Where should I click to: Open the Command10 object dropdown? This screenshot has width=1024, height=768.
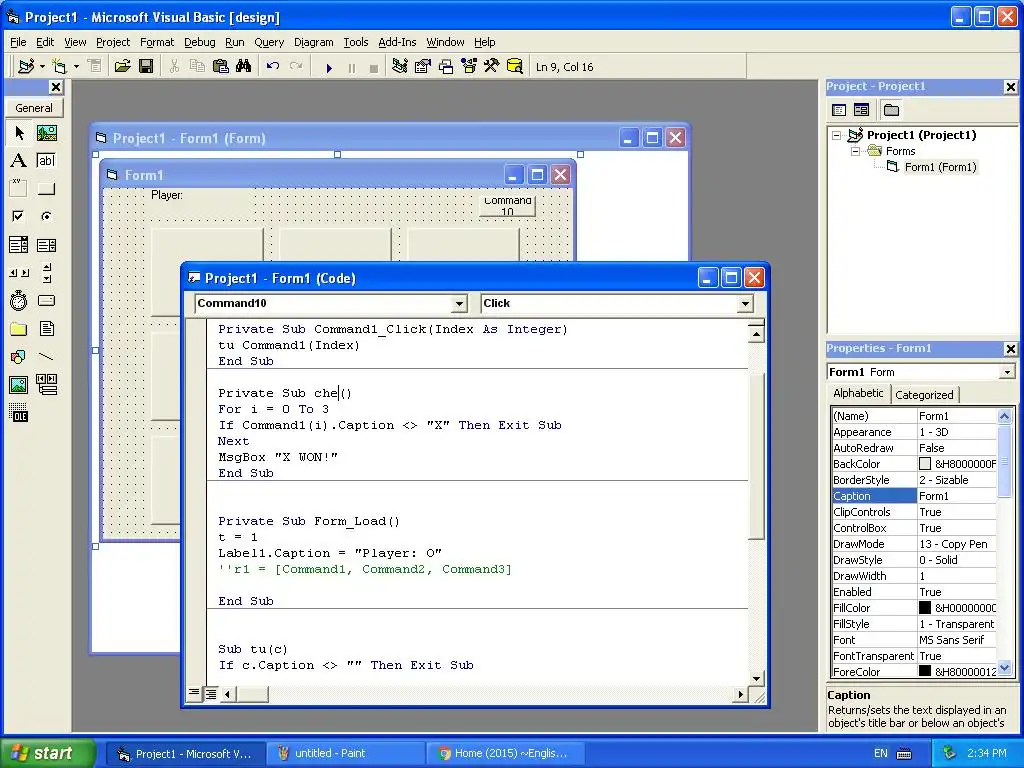(459, 304)
